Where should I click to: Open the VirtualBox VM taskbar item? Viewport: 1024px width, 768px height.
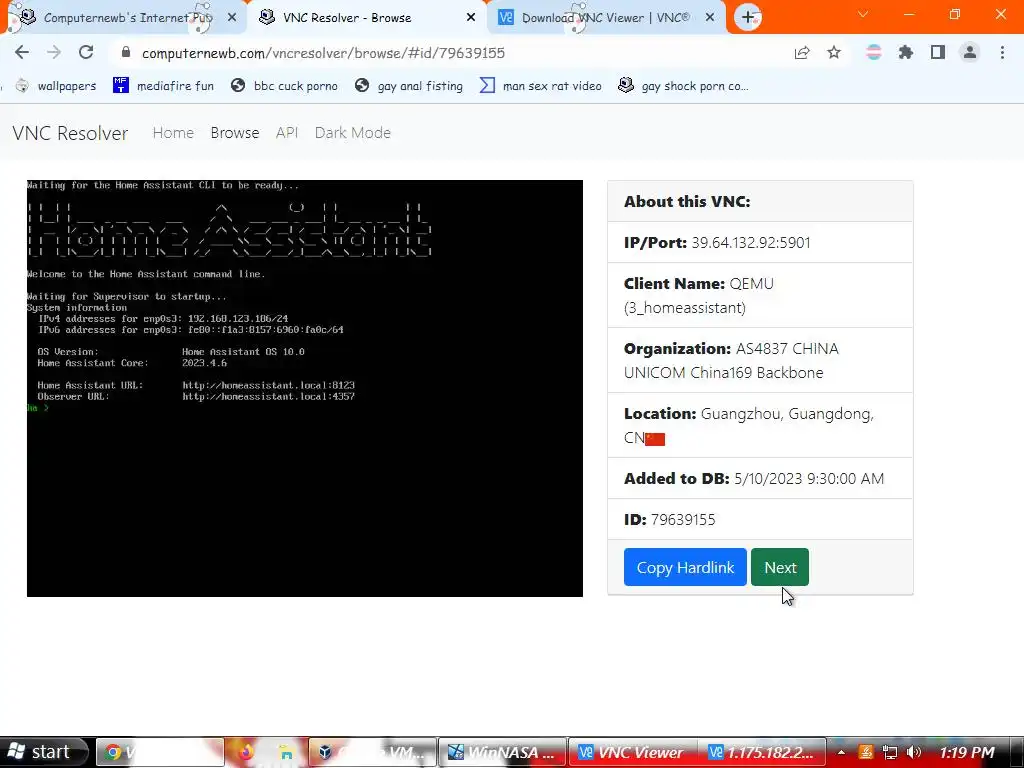372,752
